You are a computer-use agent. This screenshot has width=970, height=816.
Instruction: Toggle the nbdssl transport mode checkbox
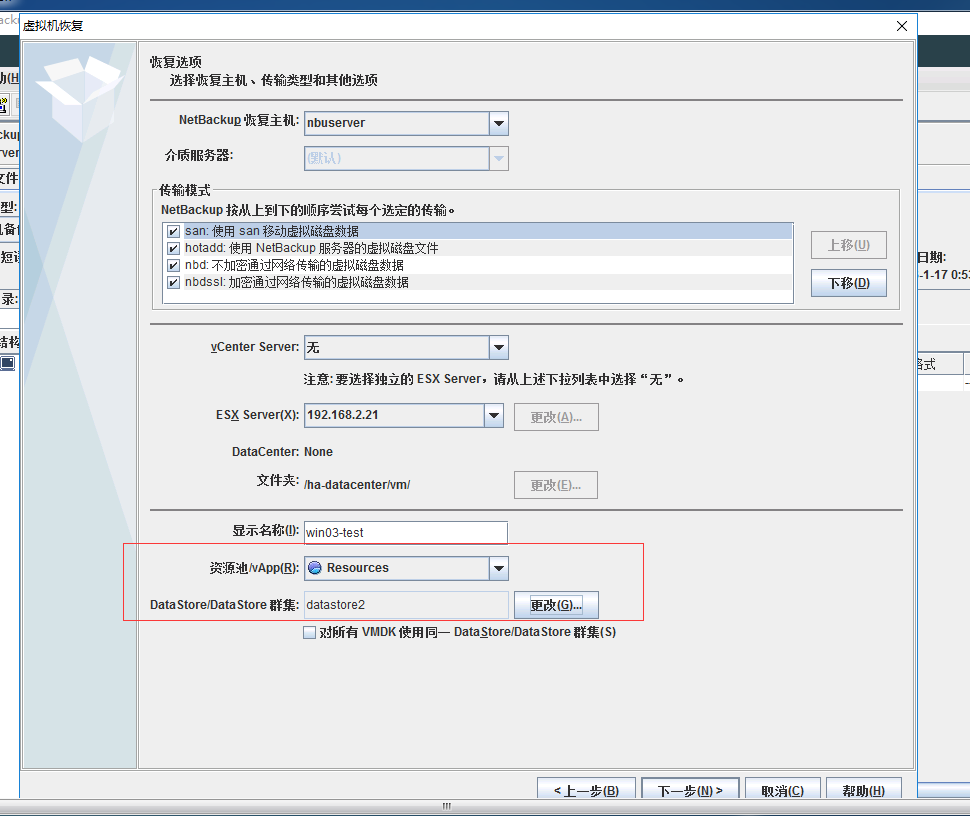coord(173,283)
